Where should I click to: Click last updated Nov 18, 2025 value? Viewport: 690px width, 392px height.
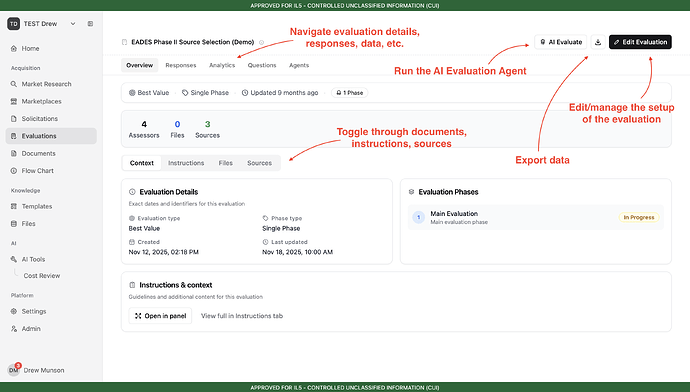297,252
